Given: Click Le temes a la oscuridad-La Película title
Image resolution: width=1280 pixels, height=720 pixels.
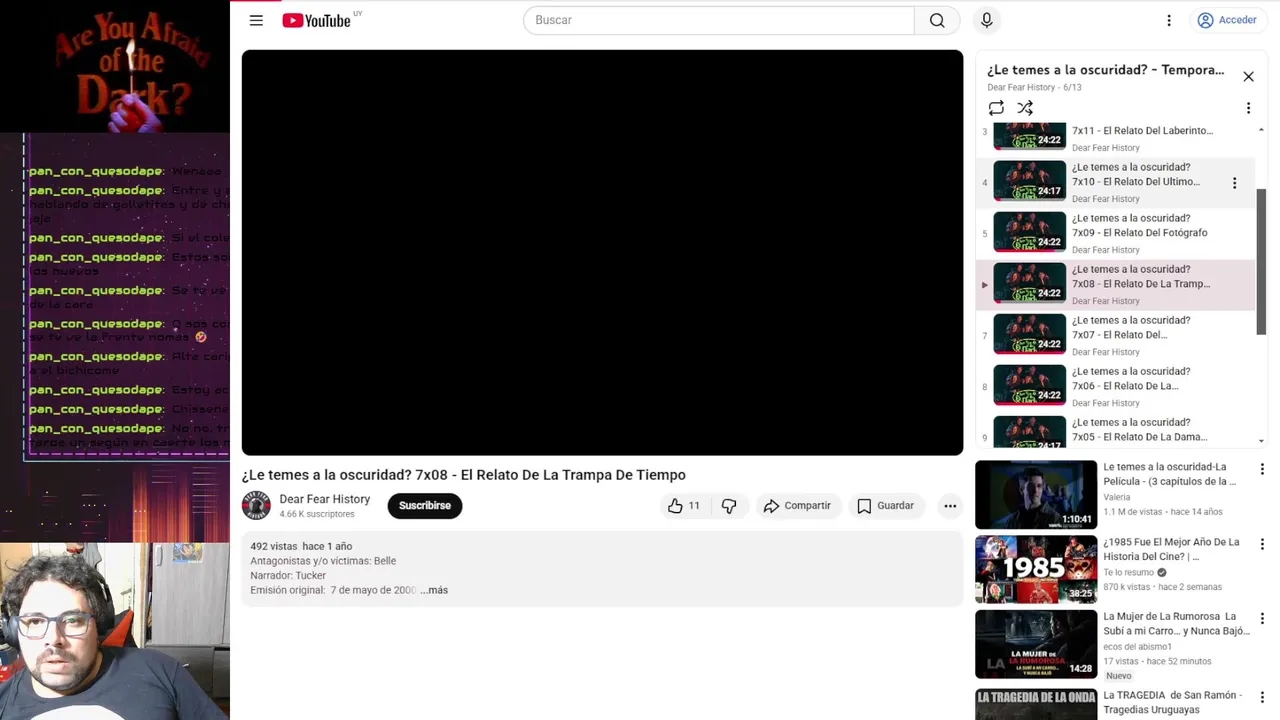Looking at the screenshot, I should 1169,474.
